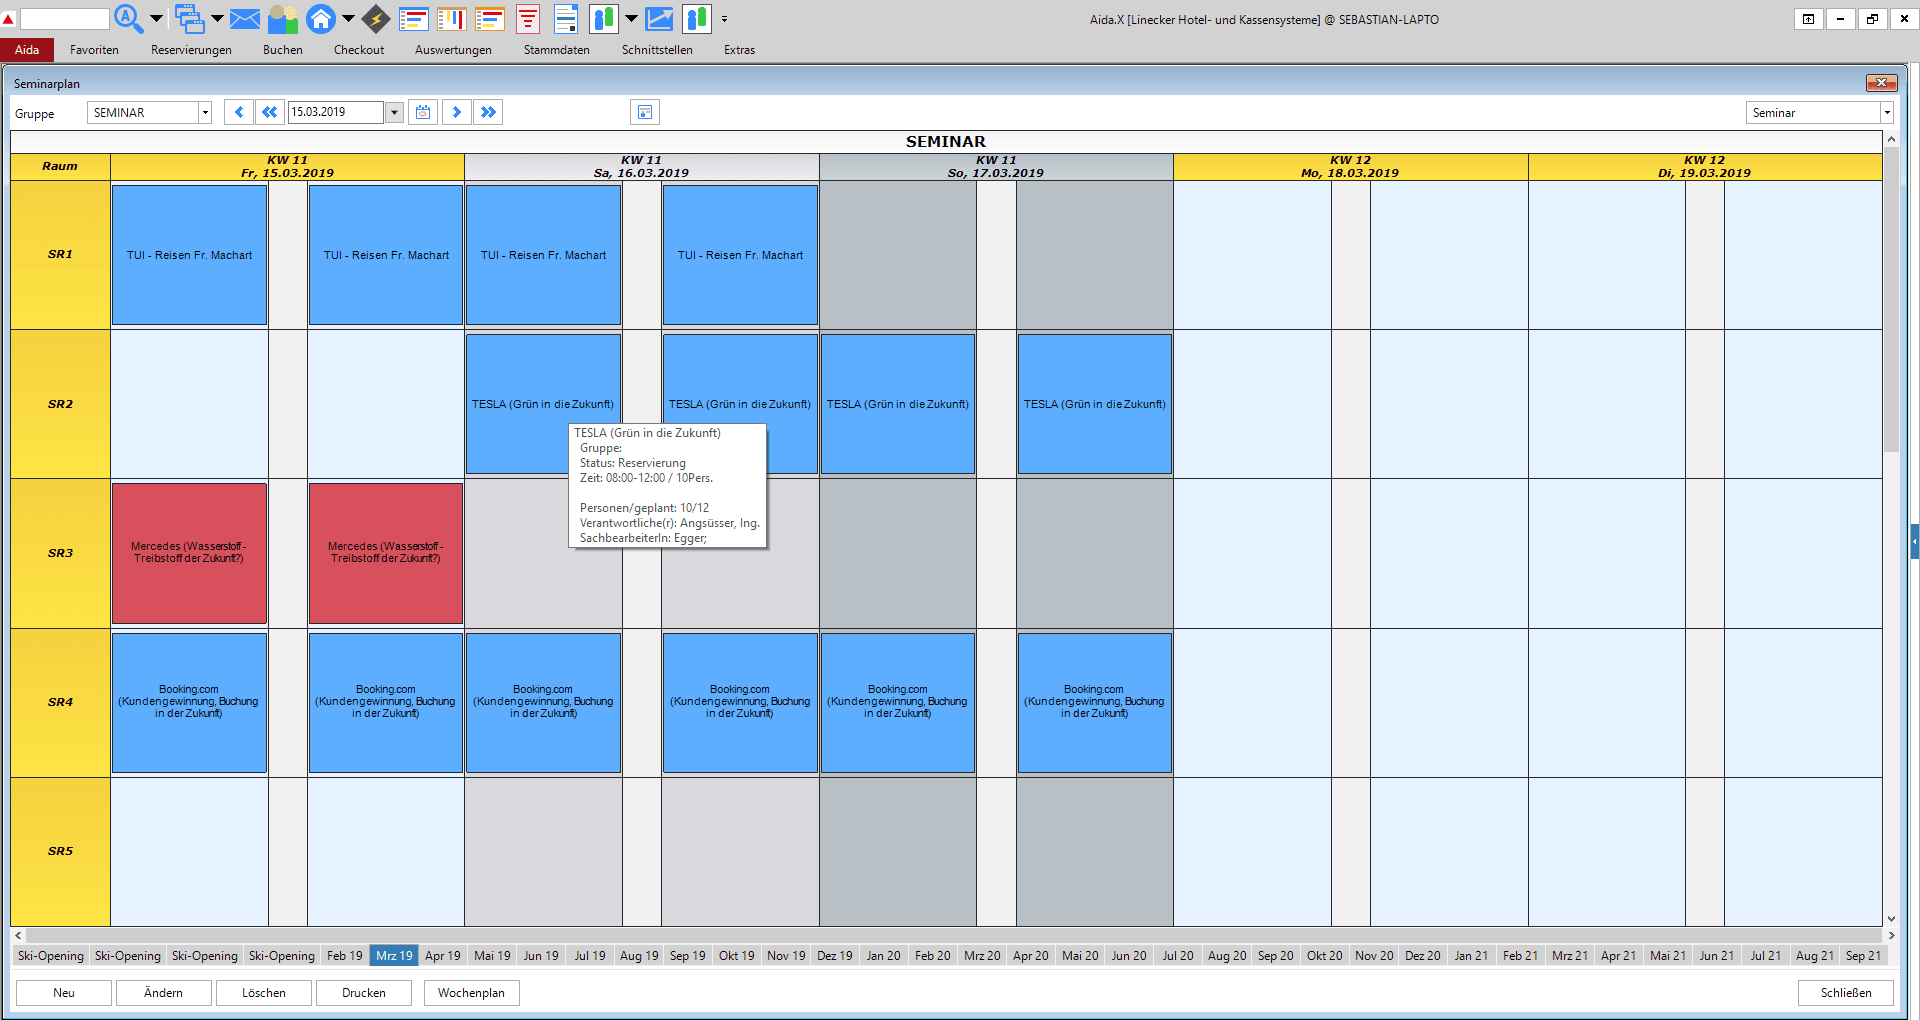
Task: Select the Dez 19 month tab
Action: [x=835, y=955]
